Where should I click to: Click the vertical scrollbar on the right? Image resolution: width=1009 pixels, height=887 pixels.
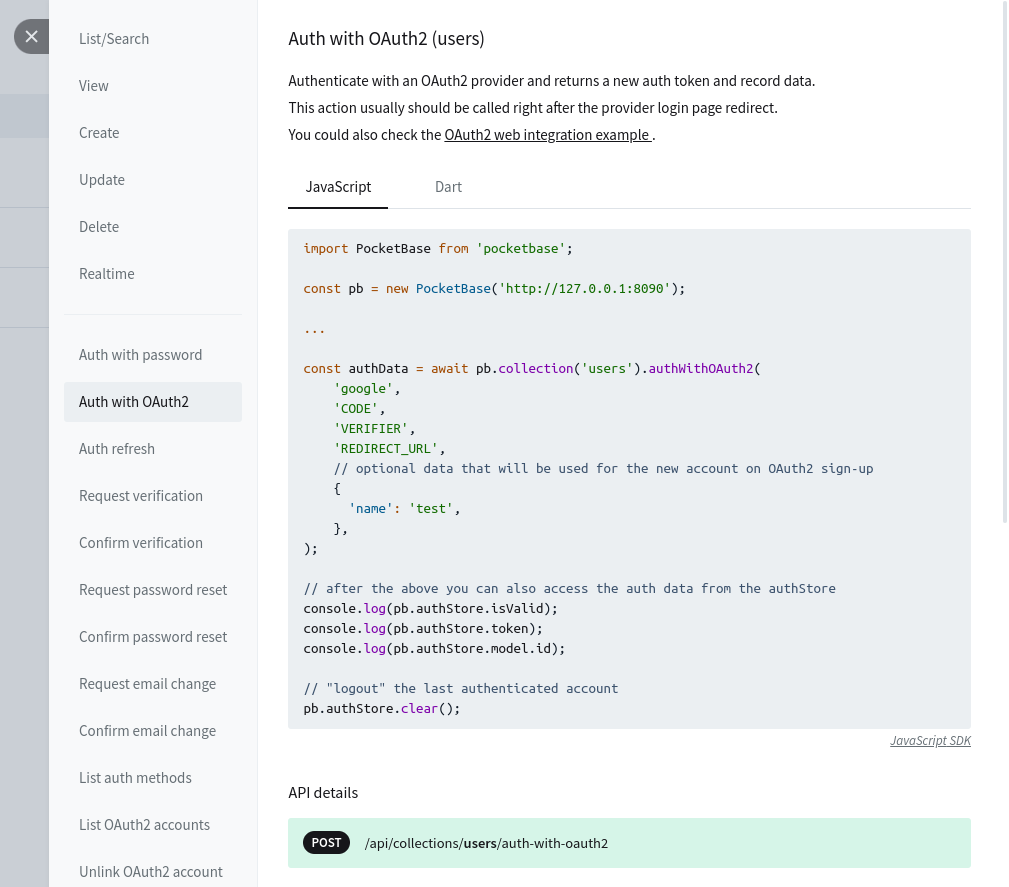[1004, 260]
